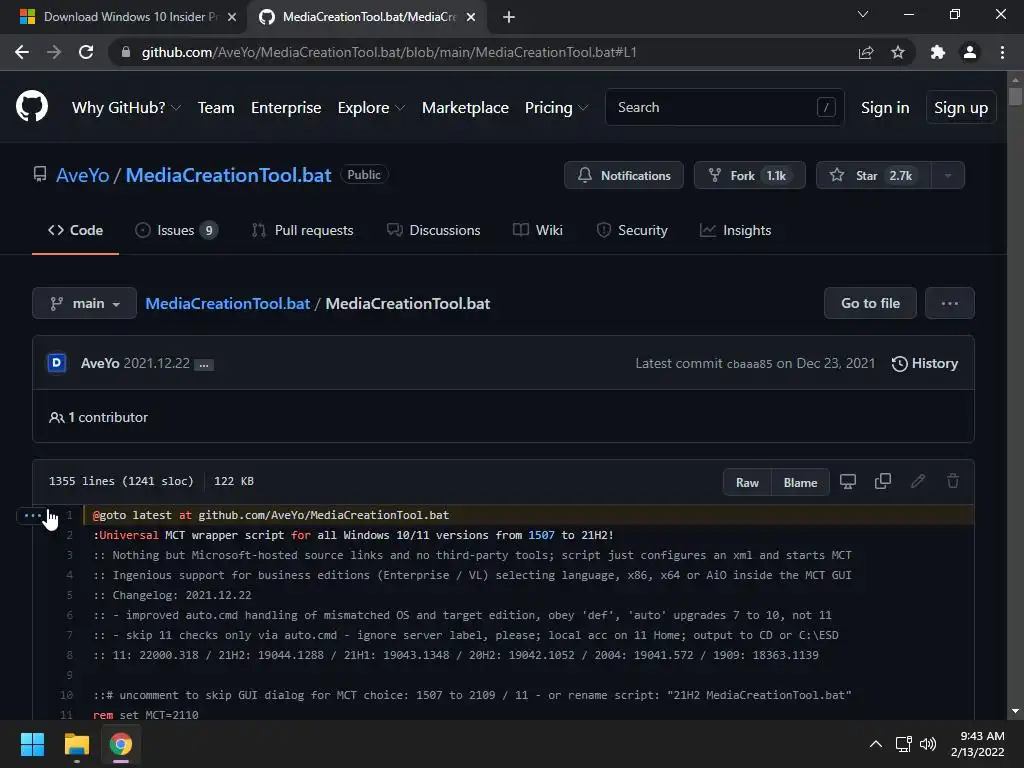Expand commit message ellipsis next to 2021.12.22
1024x768 pixels.
pyautogui.click(x=204, y=364)
